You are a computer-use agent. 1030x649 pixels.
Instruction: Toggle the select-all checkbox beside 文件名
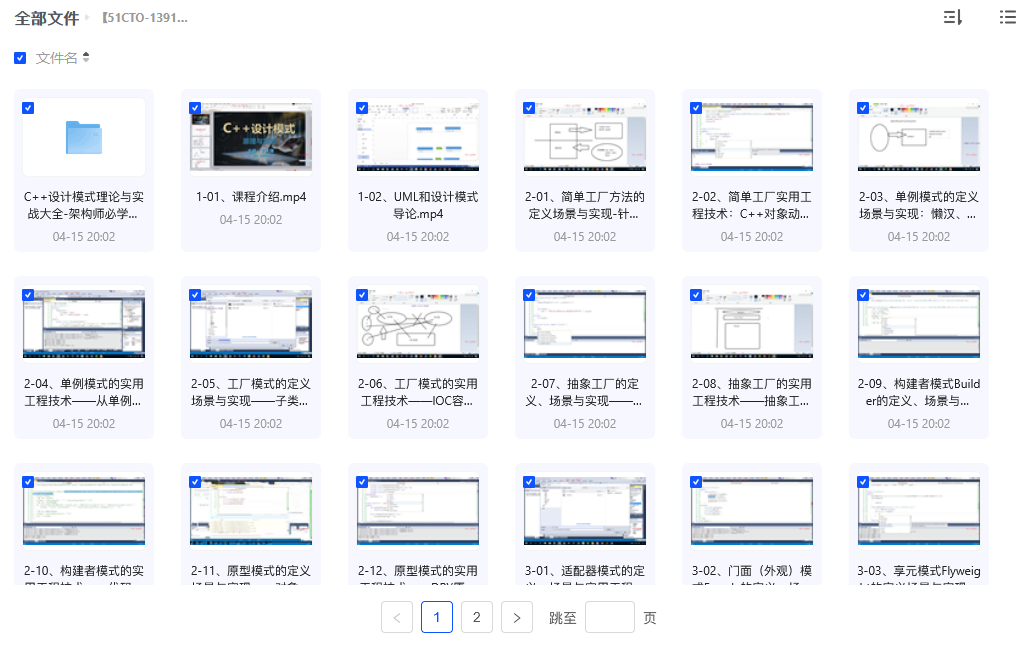click(x=20, y=58)
